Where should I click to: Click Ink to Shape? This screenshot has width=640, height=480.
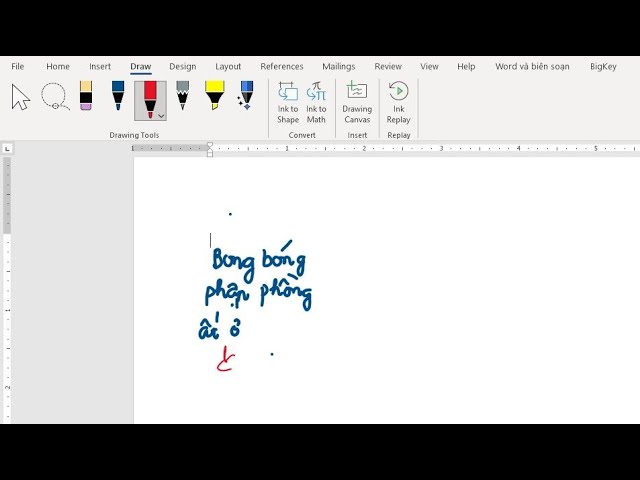[x=288, y=102]
